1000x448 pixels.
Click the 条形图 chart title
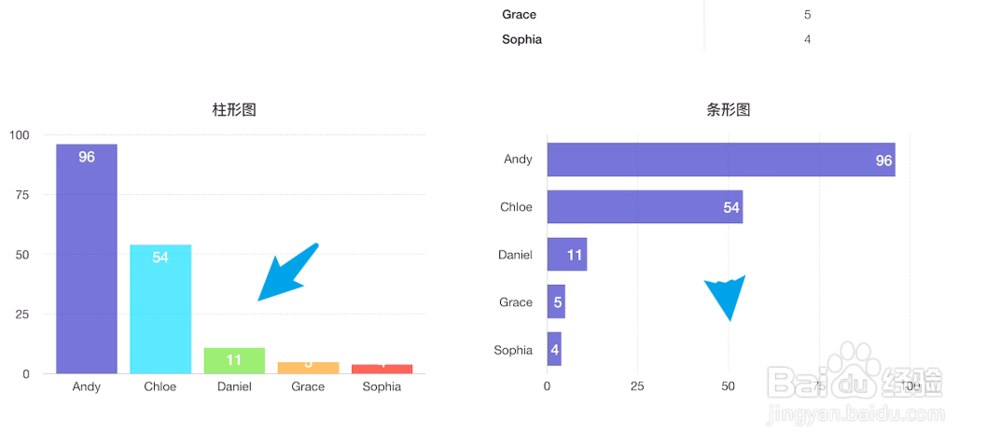(728, 110)
